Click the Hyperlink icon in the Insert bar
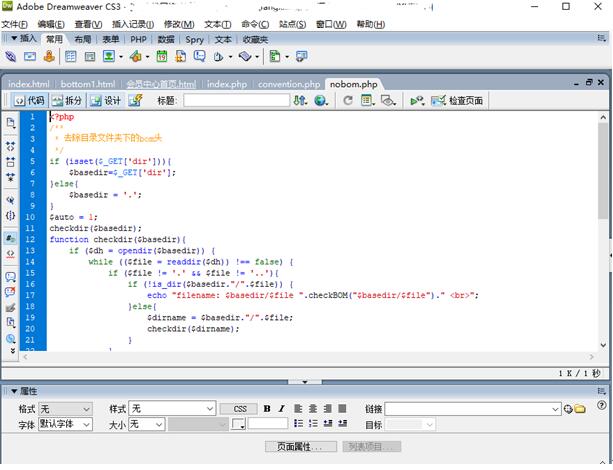This screenshot has width=613, height=470. 12,57
